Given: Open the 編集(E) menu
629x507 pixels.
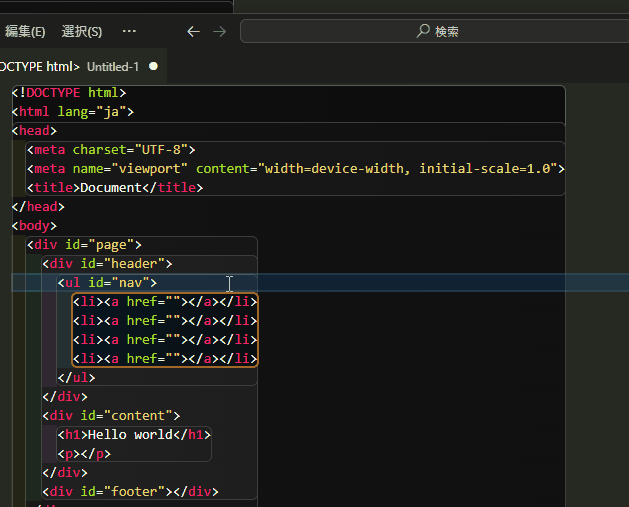Looking at the screenshot, I should [x=25, y=31].
